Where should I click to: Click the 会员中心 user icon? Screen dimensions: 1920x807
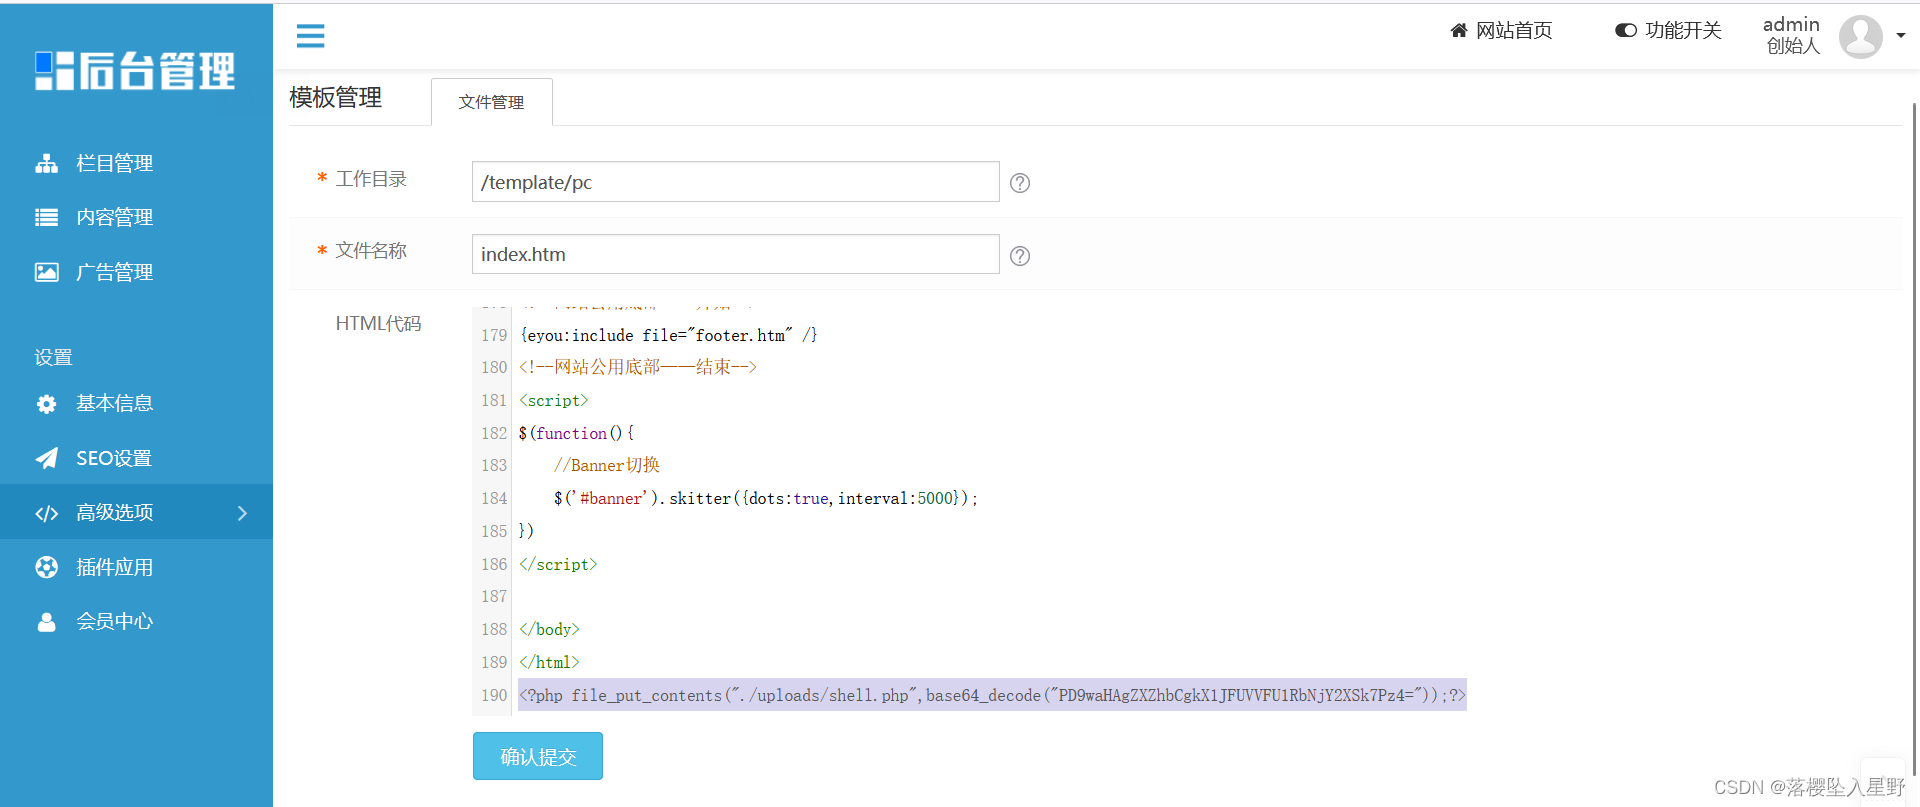click(47, 622)
